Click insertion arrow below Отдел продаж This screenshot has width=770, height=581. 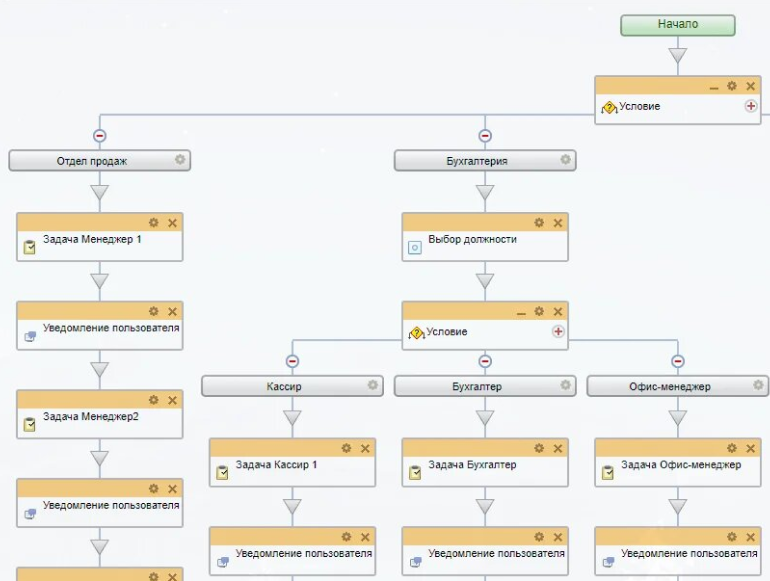pos(100,192)
